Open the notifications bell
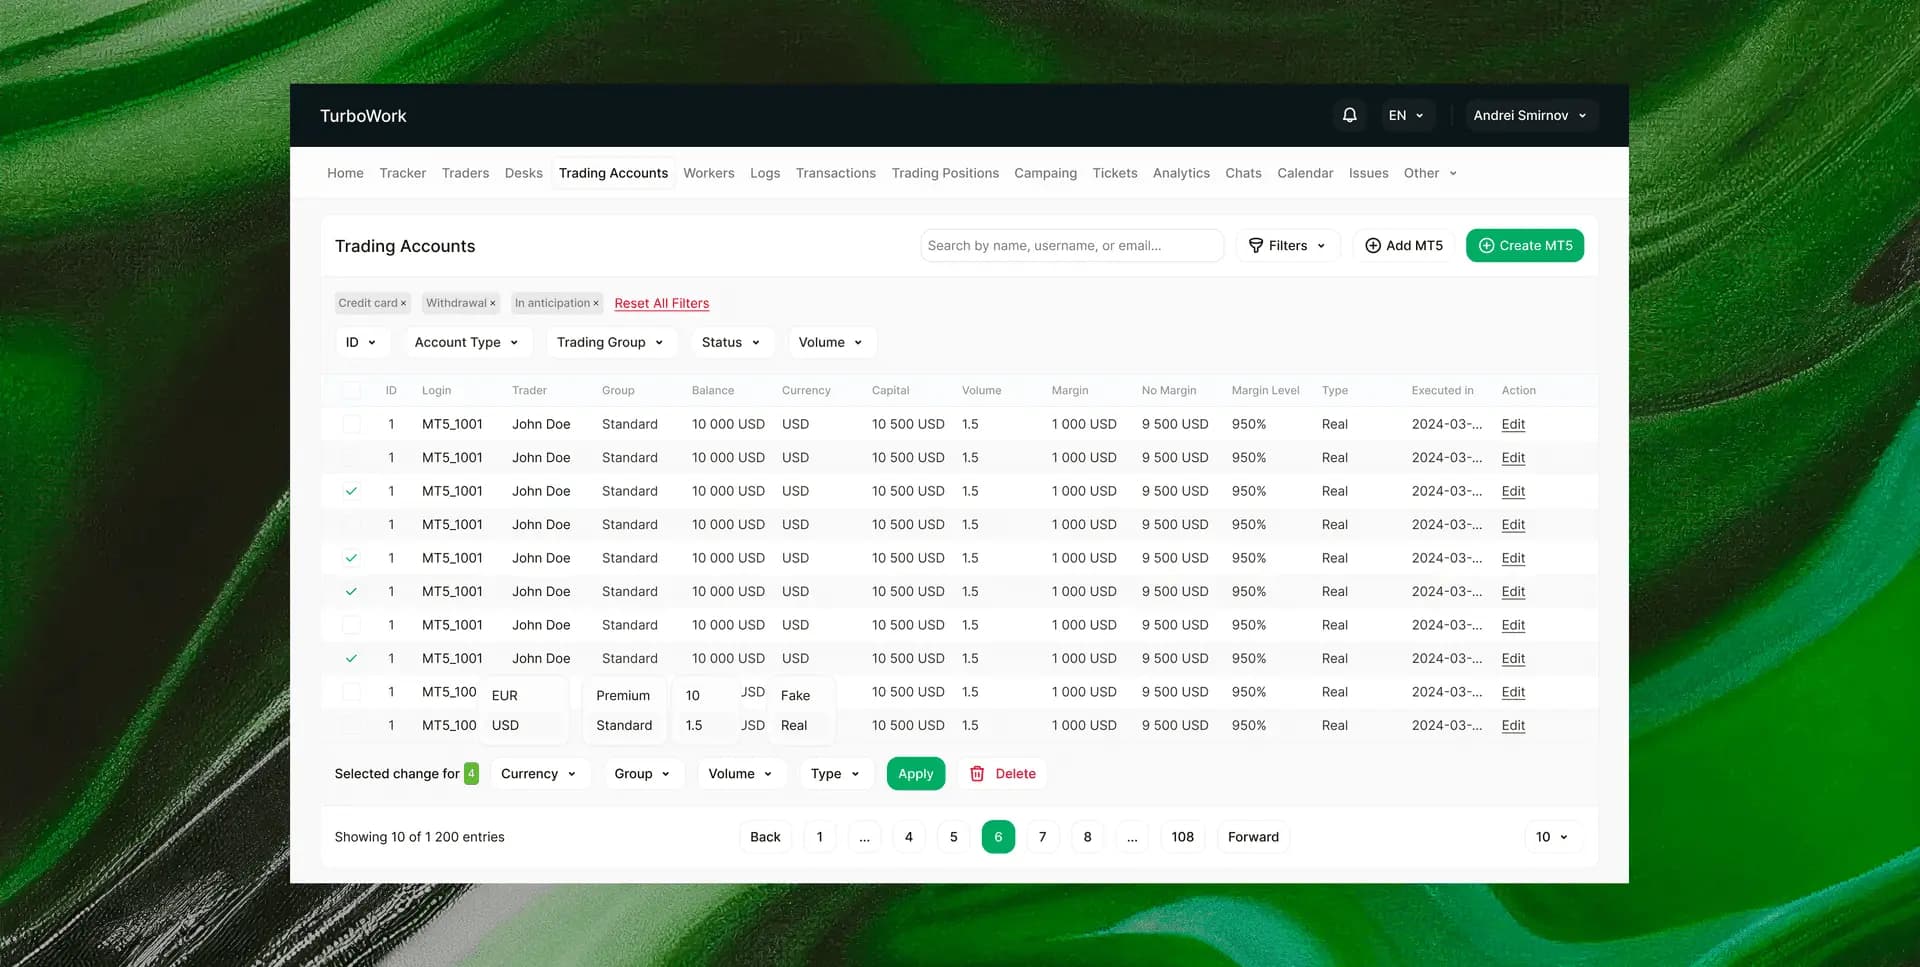The width and height of the screenshot is (1920, 967). tap(1349, 115)
